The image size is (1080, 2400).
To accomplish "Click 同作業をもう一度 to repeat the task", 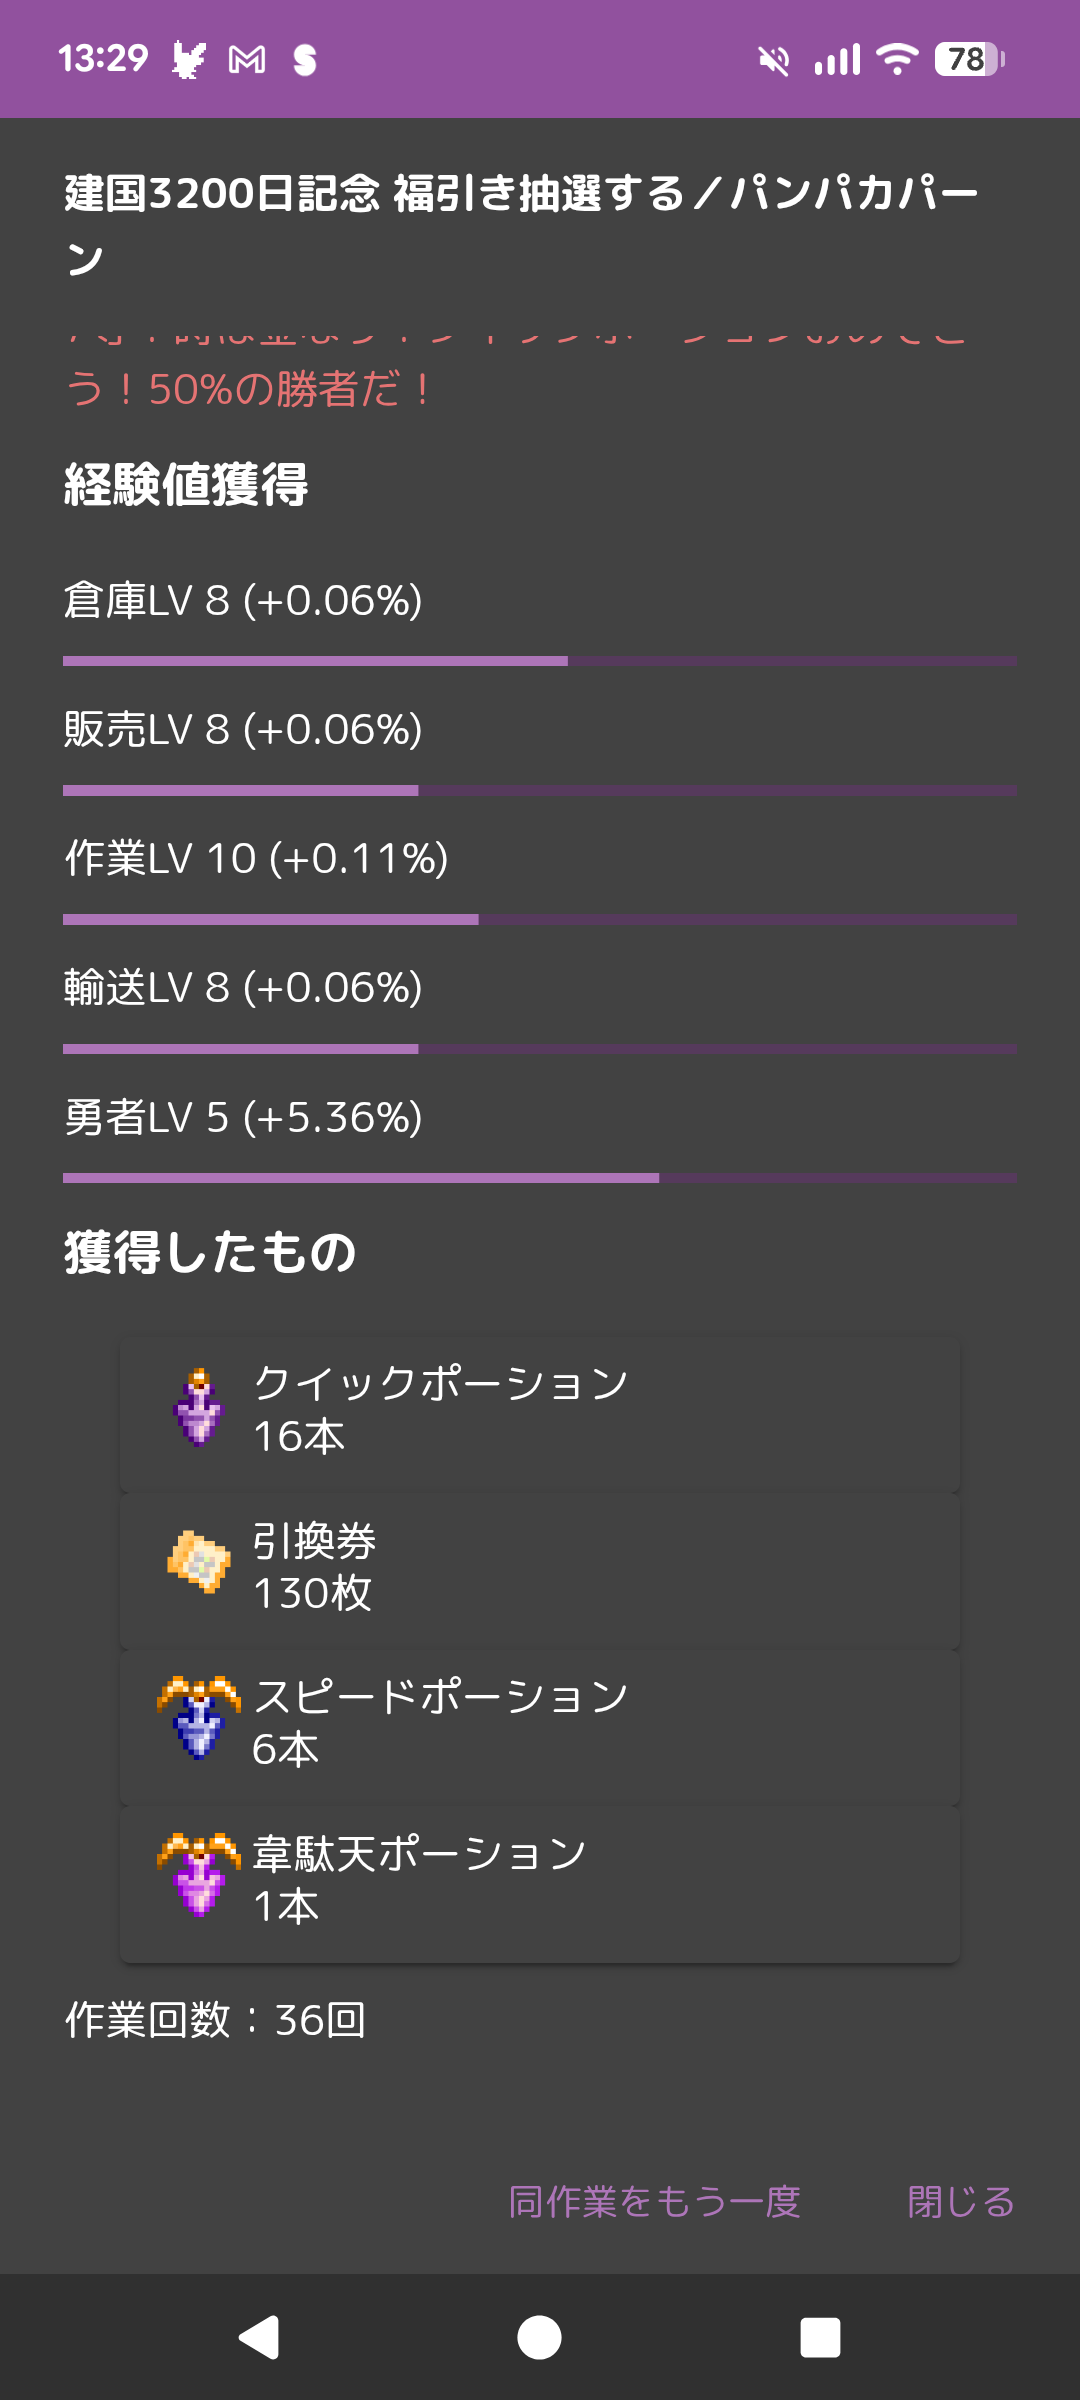I will 655,2202.
